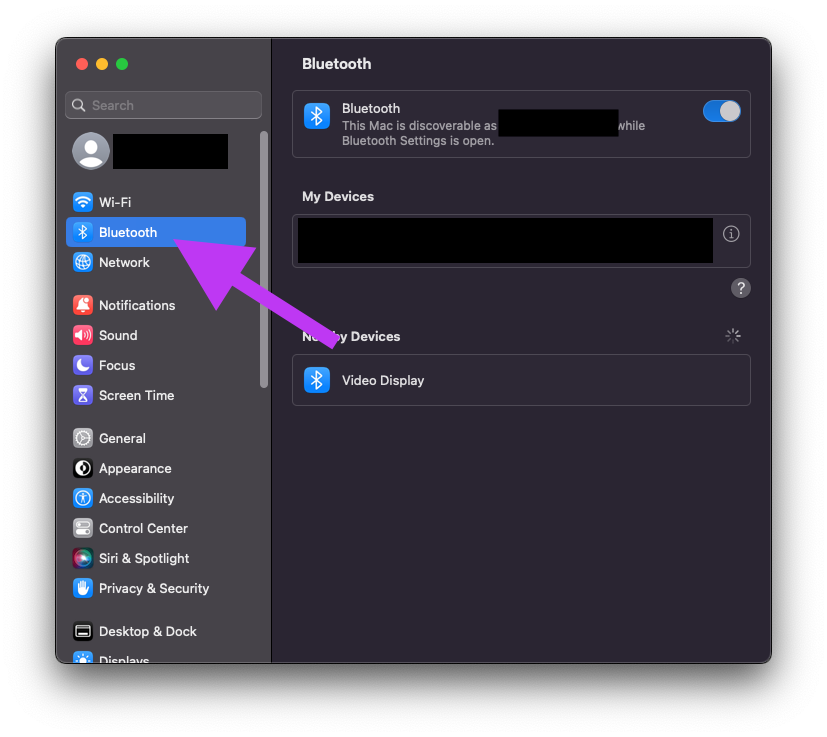Click the General gear icon
Image resolution: width=827 pixels, height=737 pixels.
(83, 438)
